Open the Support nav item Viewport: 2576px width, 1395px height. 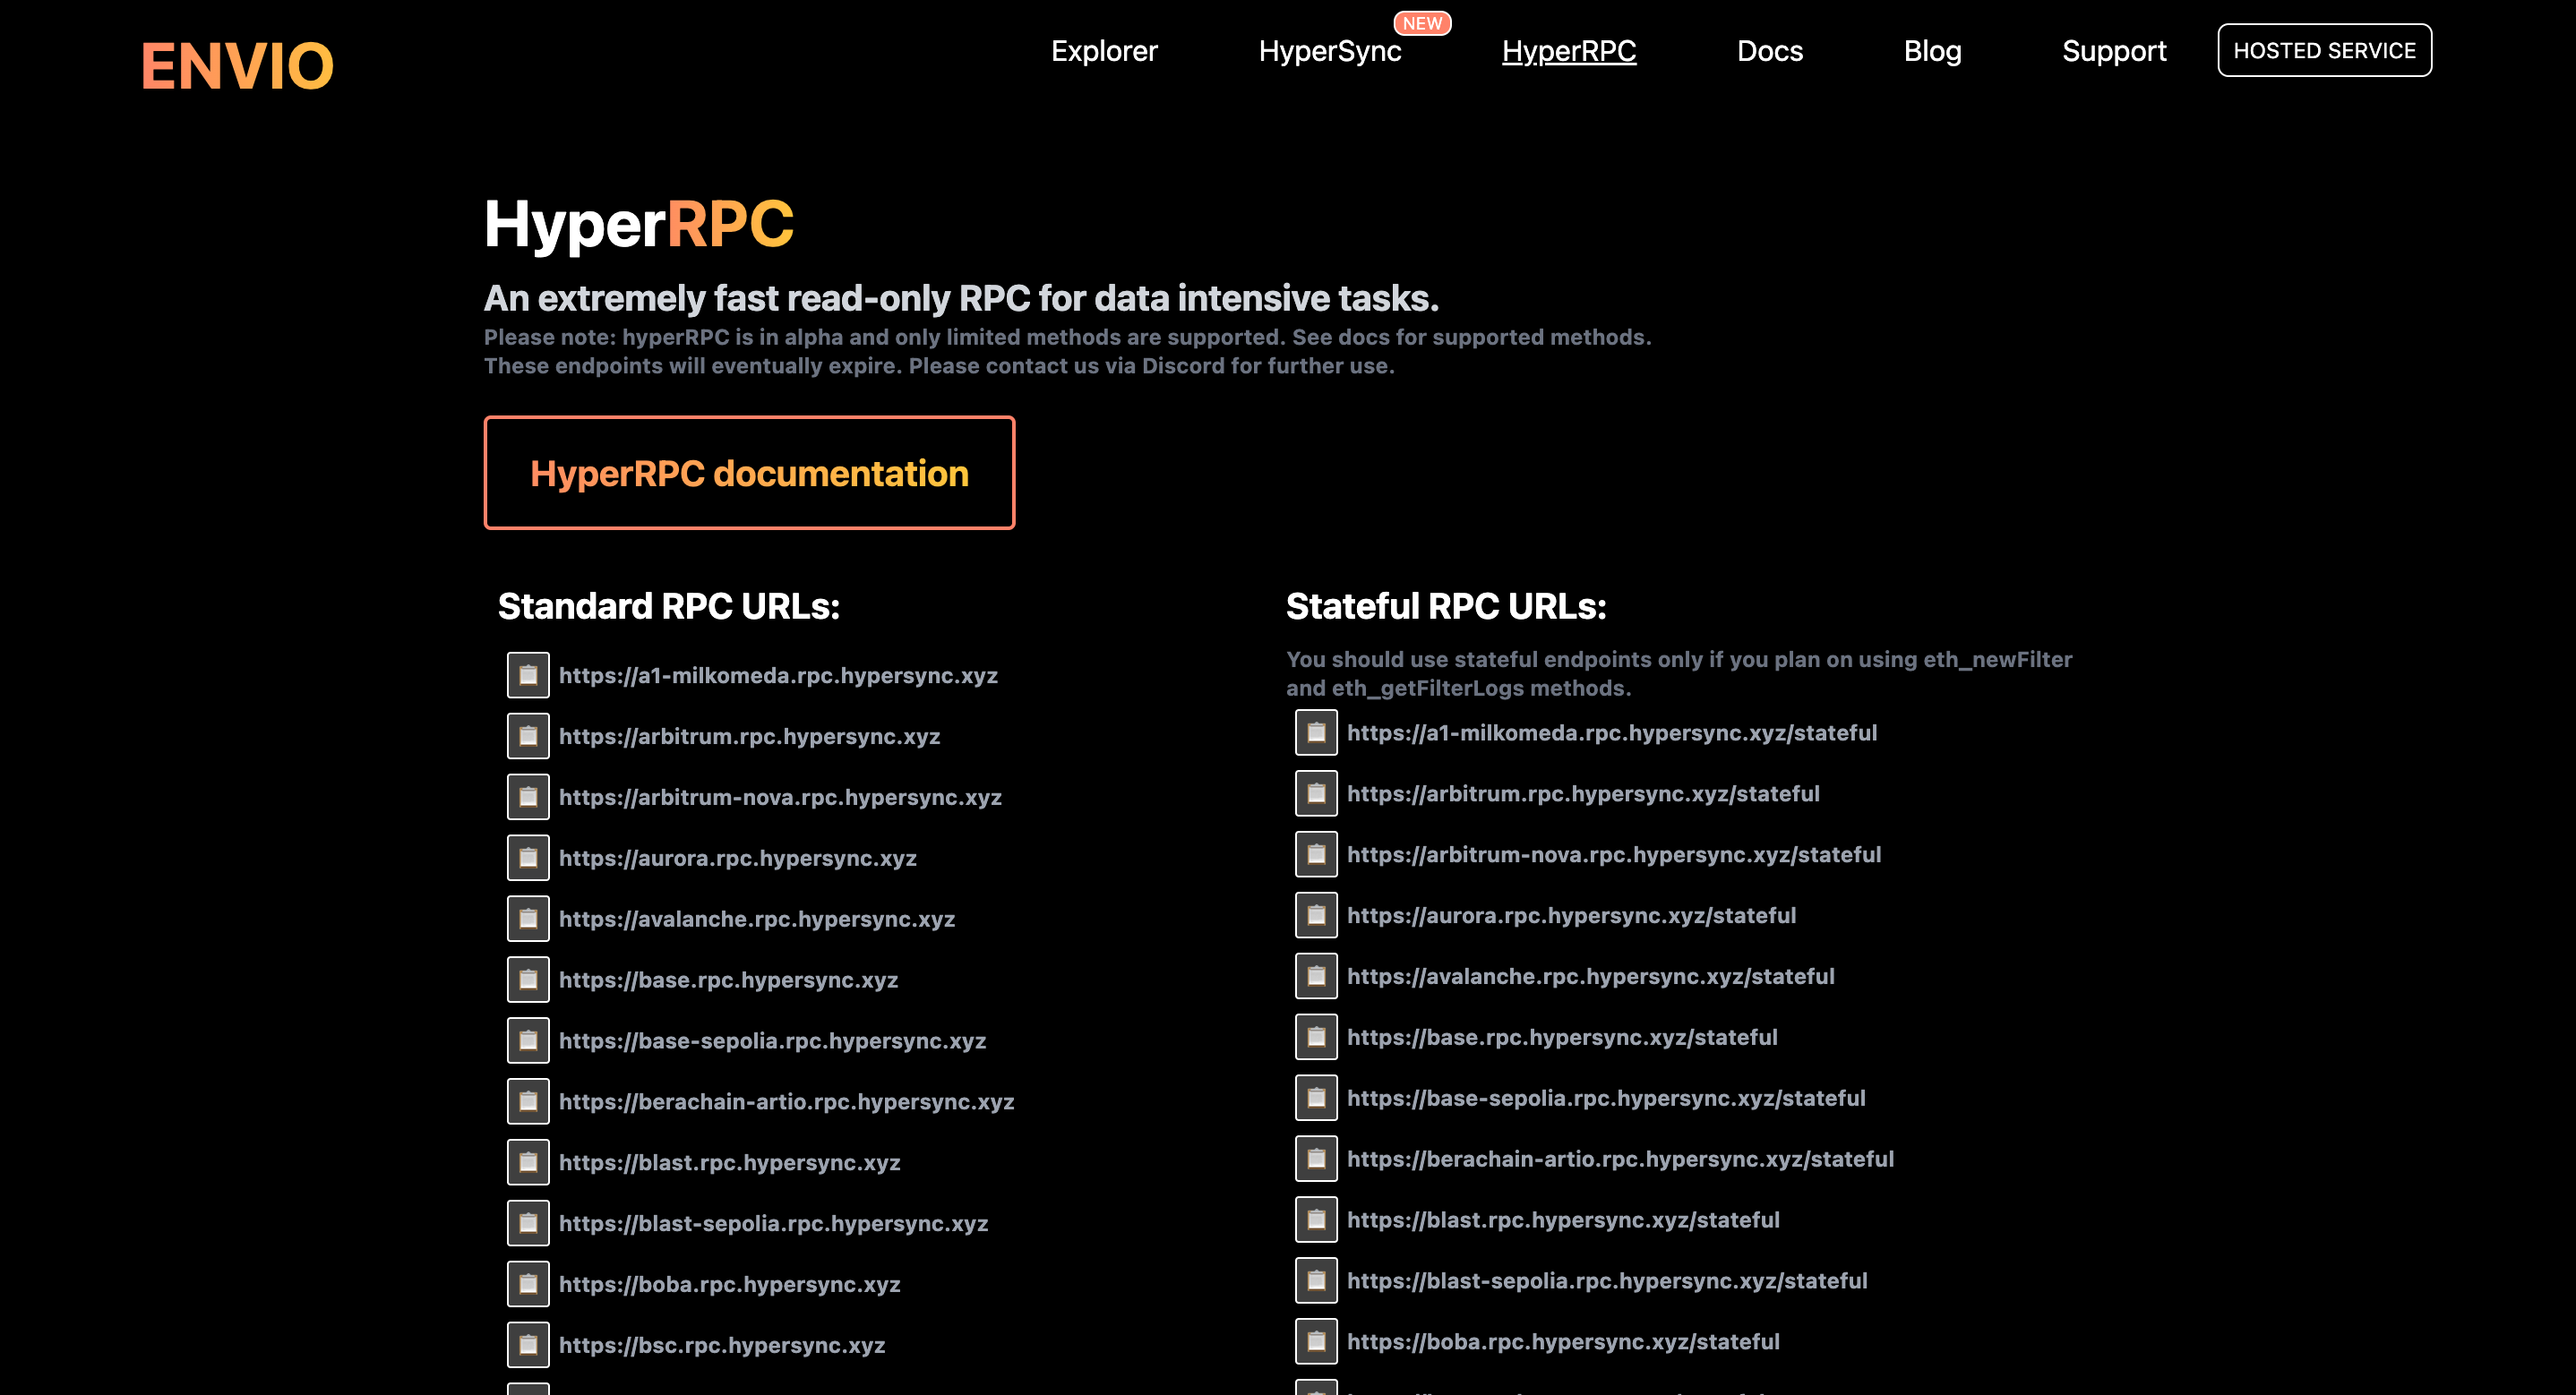[x=2114, y=51]
